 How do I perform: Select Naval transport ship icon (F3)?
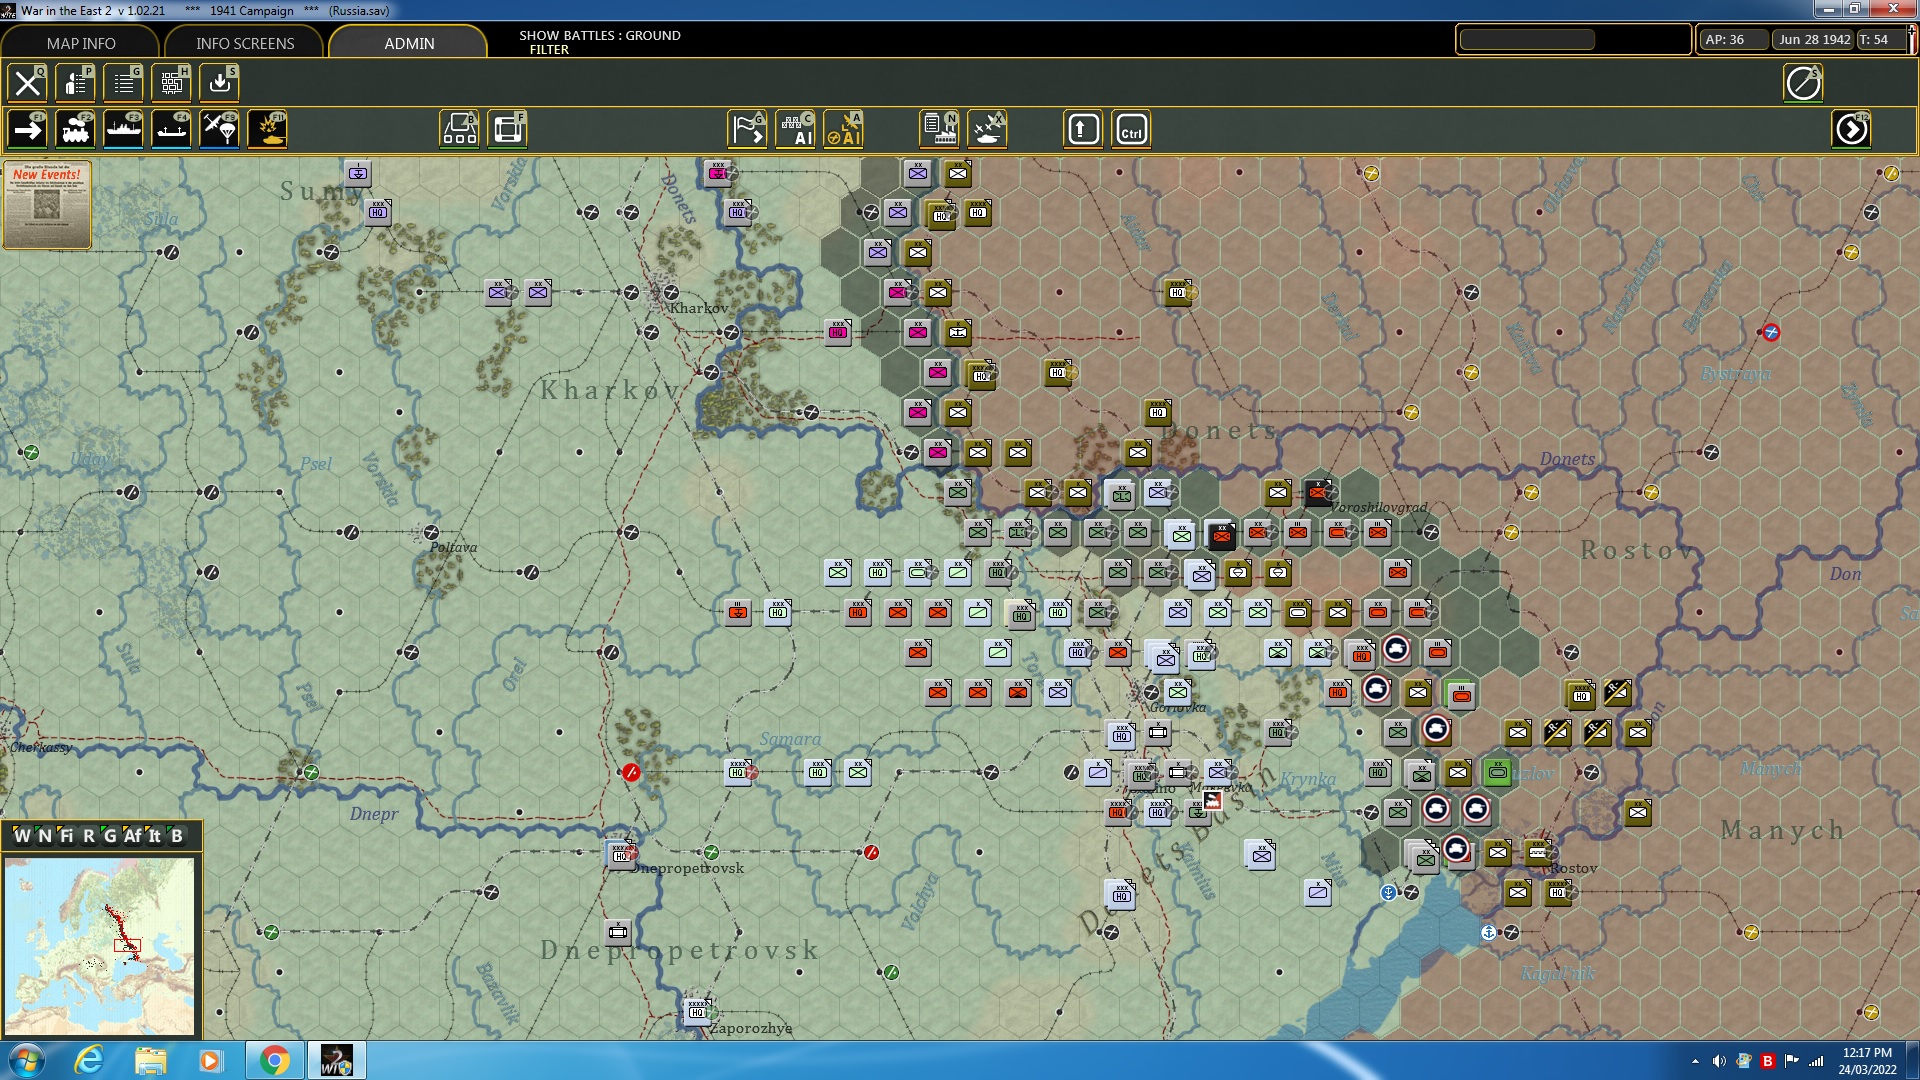[x=124, y=130]
